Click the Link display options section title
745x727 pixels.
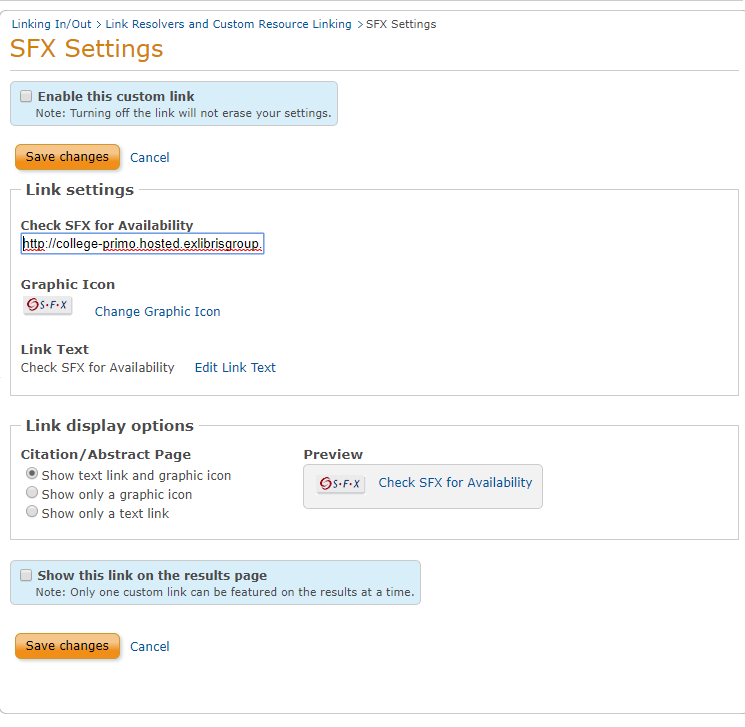tap(110, 426)
